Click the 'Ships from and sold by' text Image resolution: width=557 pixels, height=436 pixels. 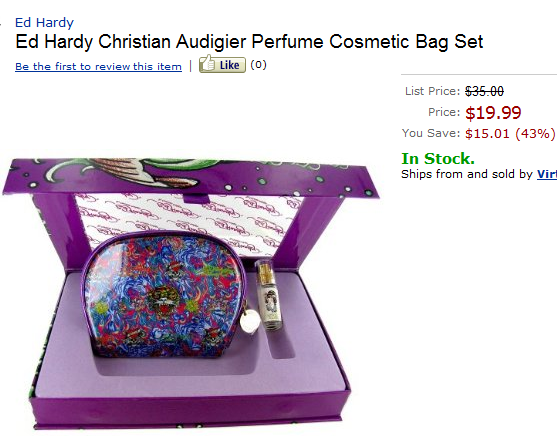coord(467,174)
